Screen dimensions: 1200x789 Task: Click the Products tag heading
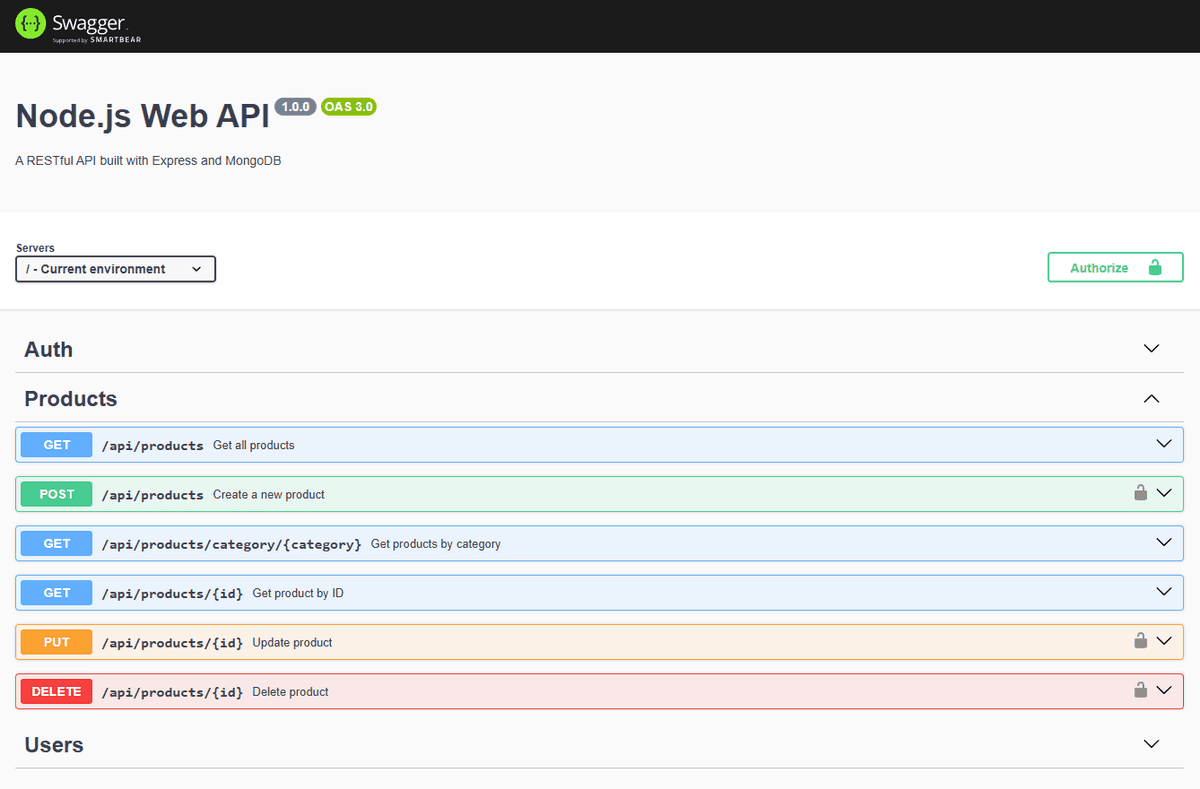point(71,398)
